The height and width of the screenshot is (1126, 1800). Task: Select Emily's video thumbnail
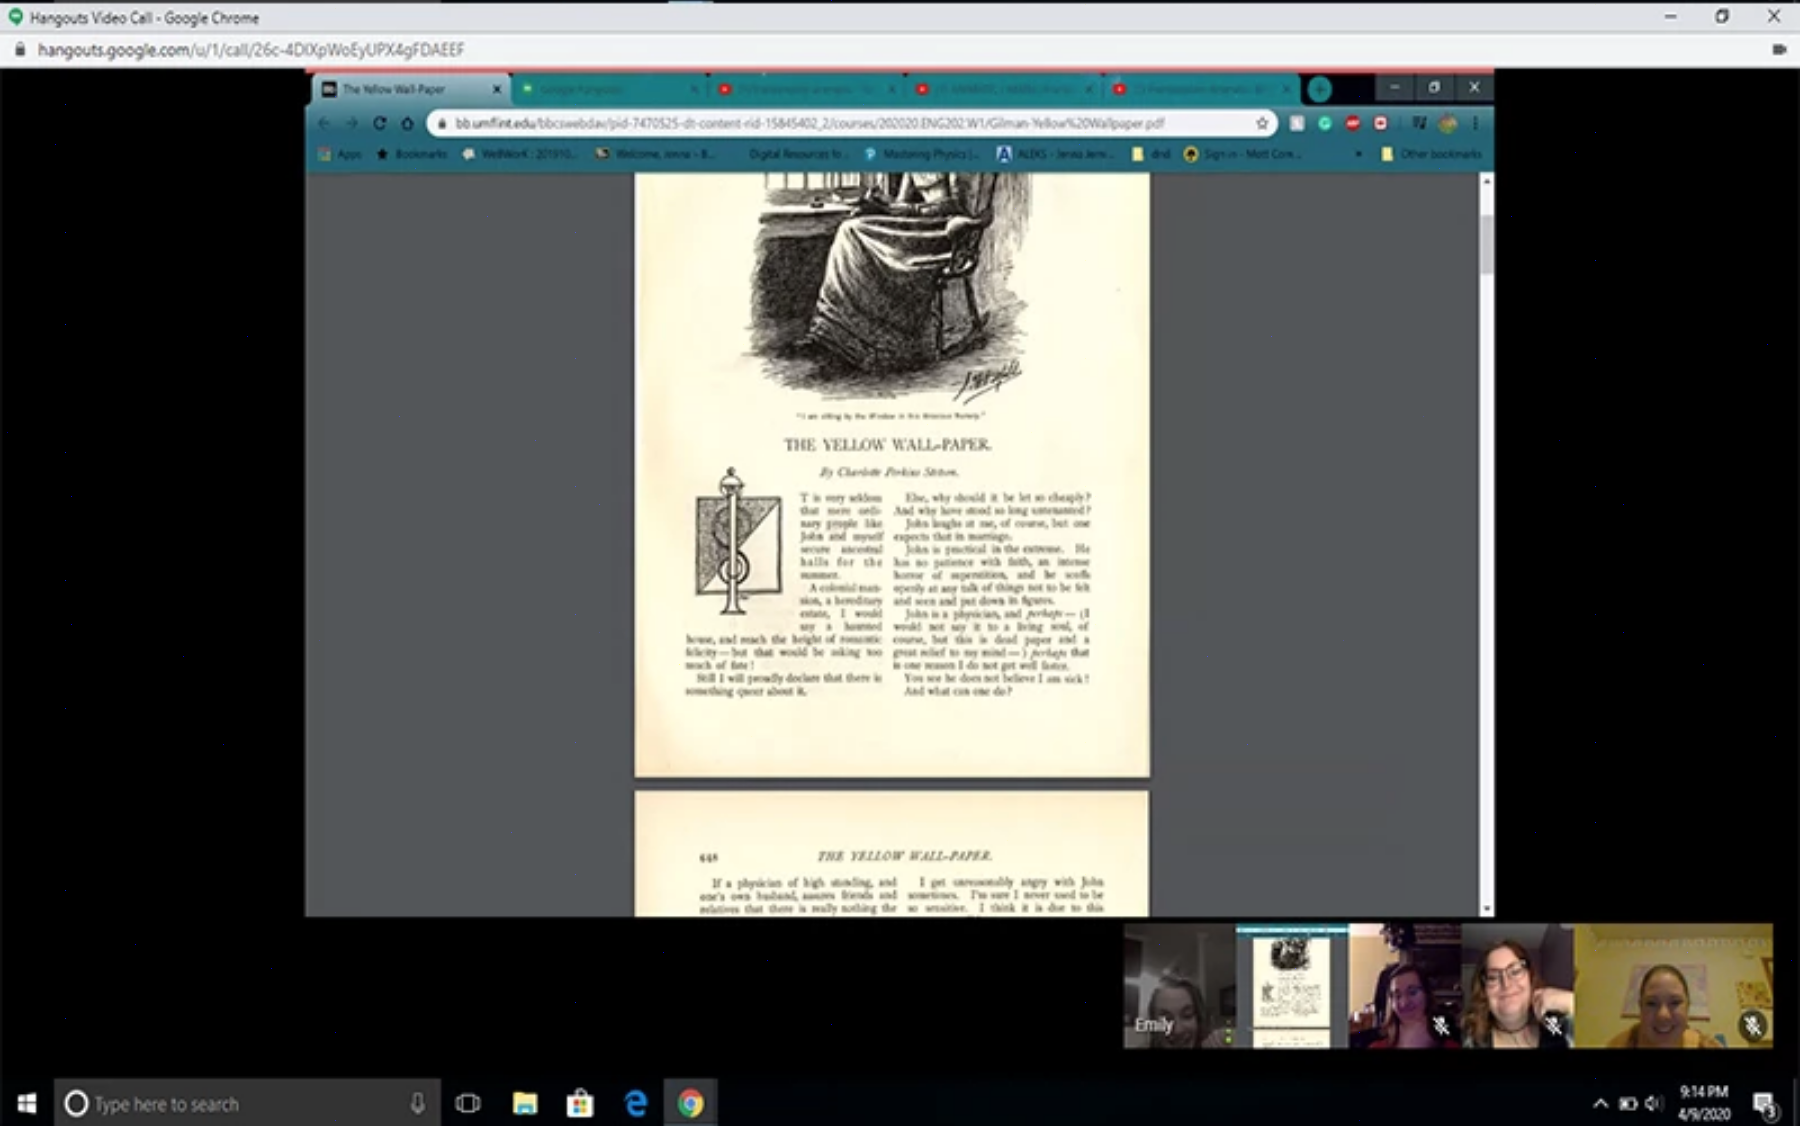click(1180, 986)
